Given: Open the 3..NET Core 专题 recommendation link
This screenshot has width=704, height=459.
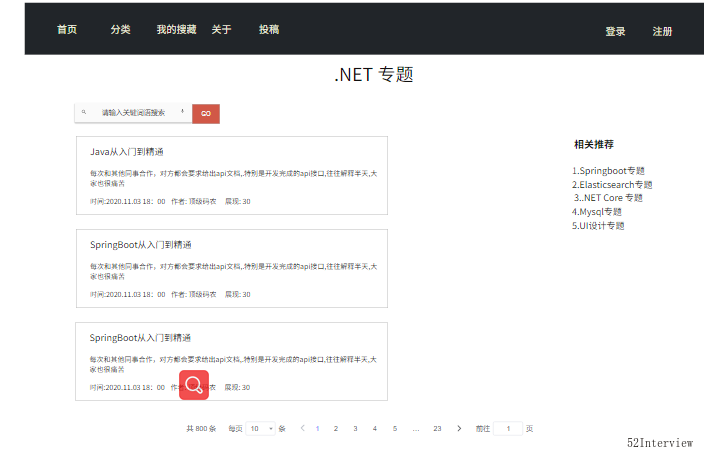Looking at the screenshot, I should click(x=608, y=198).
